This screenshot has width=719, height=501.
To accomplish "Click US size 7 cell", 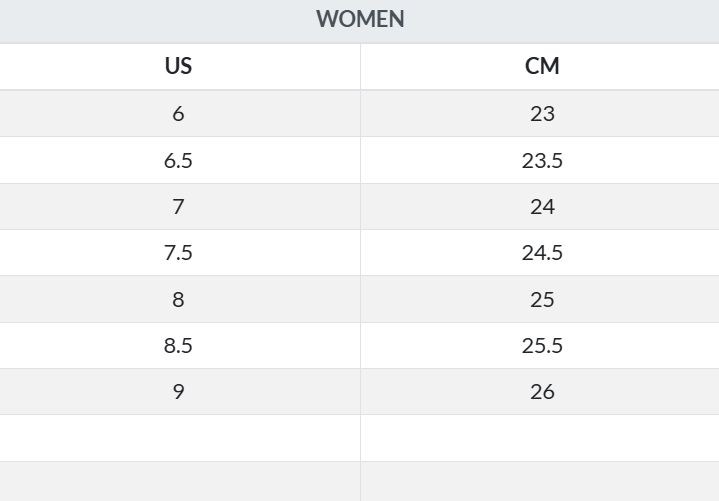I will click(x=180, y=207).
